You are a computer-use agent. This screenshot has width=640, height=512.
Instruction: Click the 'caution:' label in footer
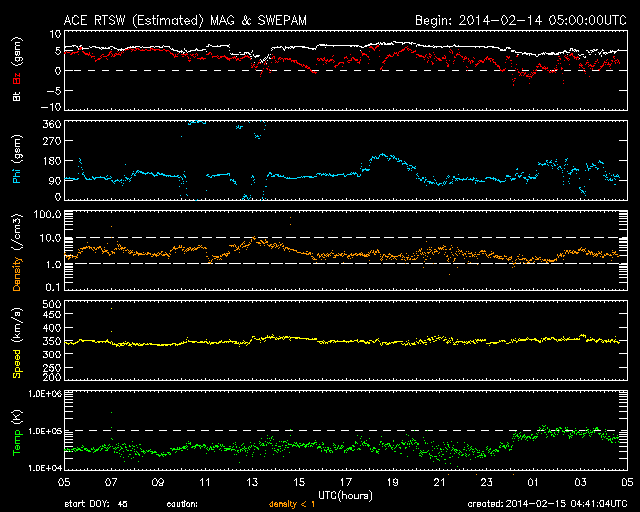pyautogui.click(x=182, y=504)
